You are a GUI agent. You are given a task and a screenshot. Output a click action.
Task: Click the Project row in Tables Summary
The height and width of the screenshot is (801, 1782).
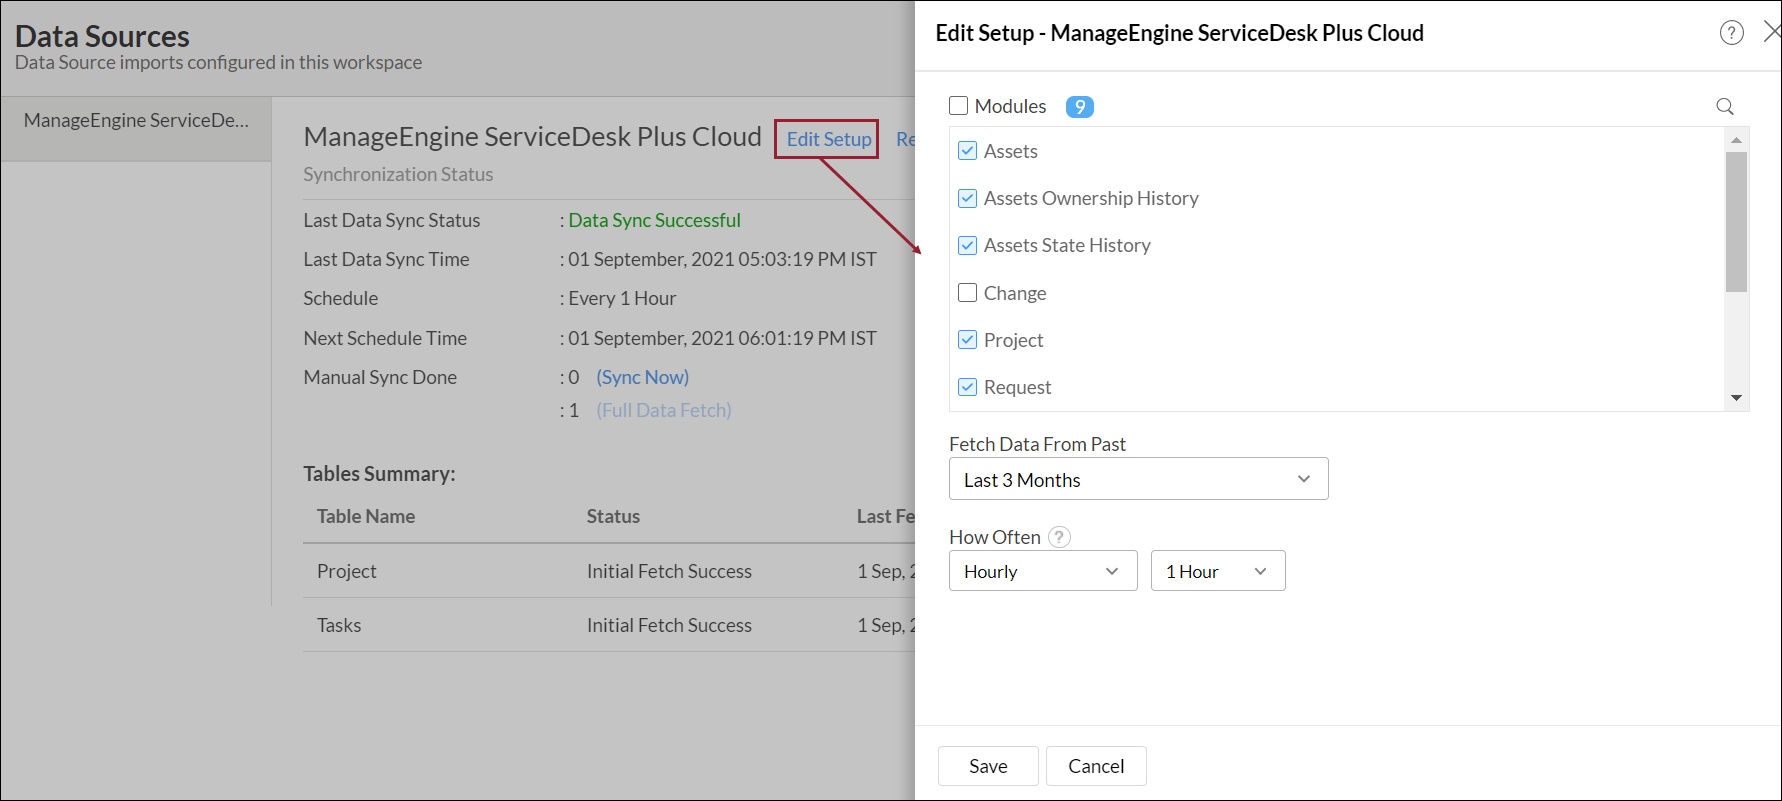[609, 571]
